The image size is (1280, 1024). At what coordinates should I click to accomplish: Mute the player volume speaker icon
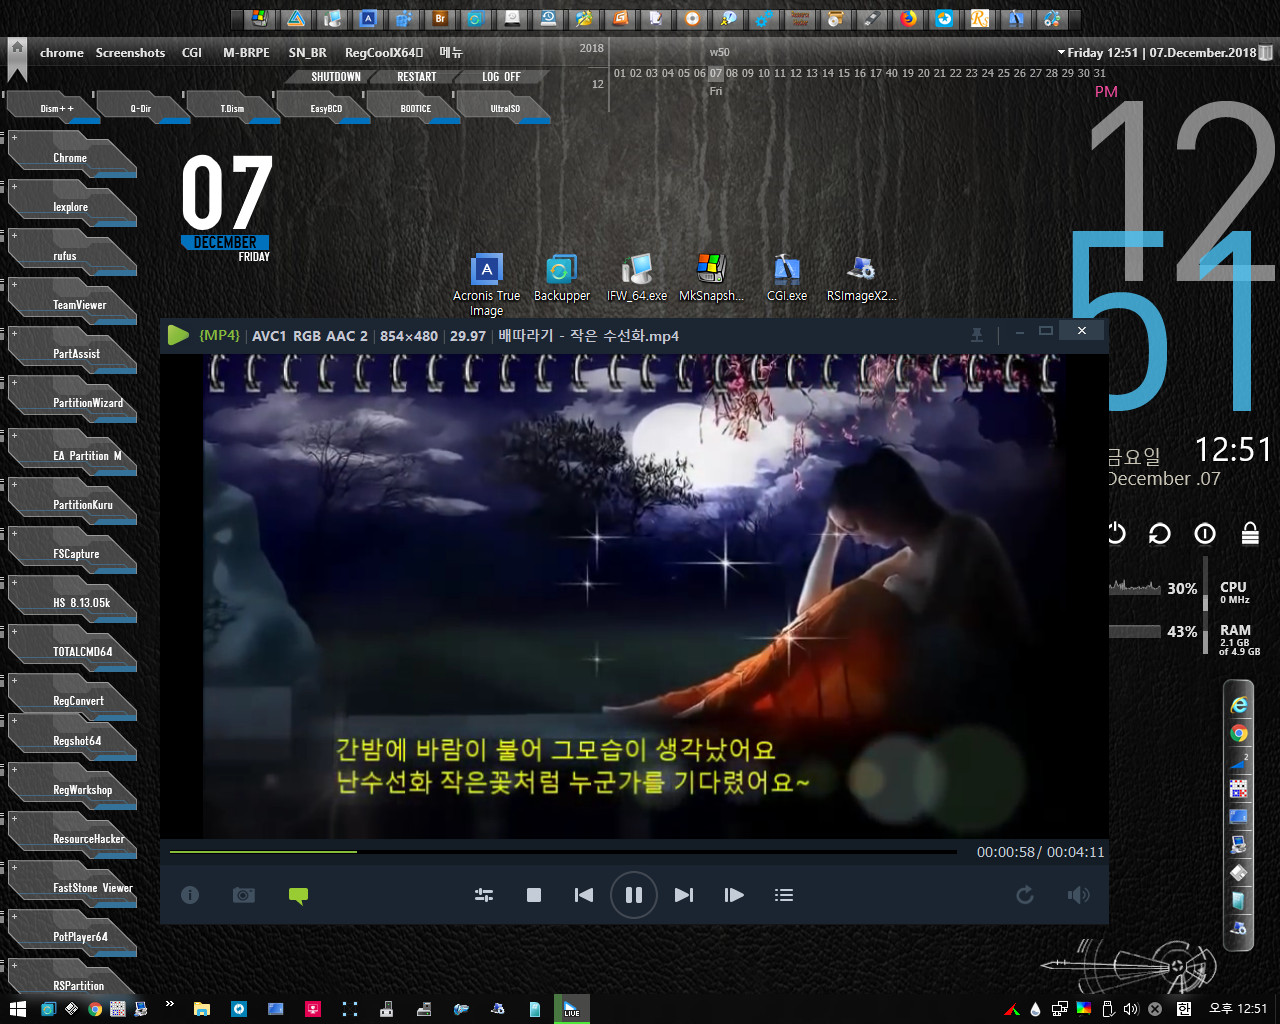[x=1078, y=895]
